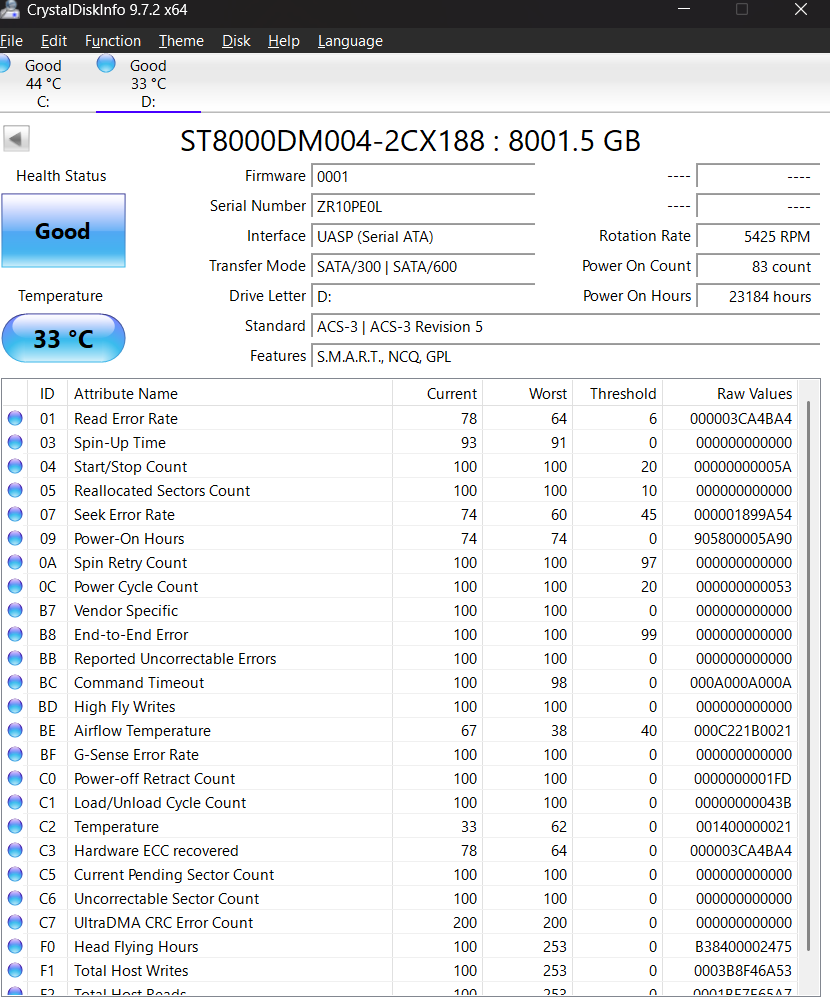The width and height of the screenshot is (830, 1001).
Task: Click the previous disk arrow button
Action: (17, 139)
